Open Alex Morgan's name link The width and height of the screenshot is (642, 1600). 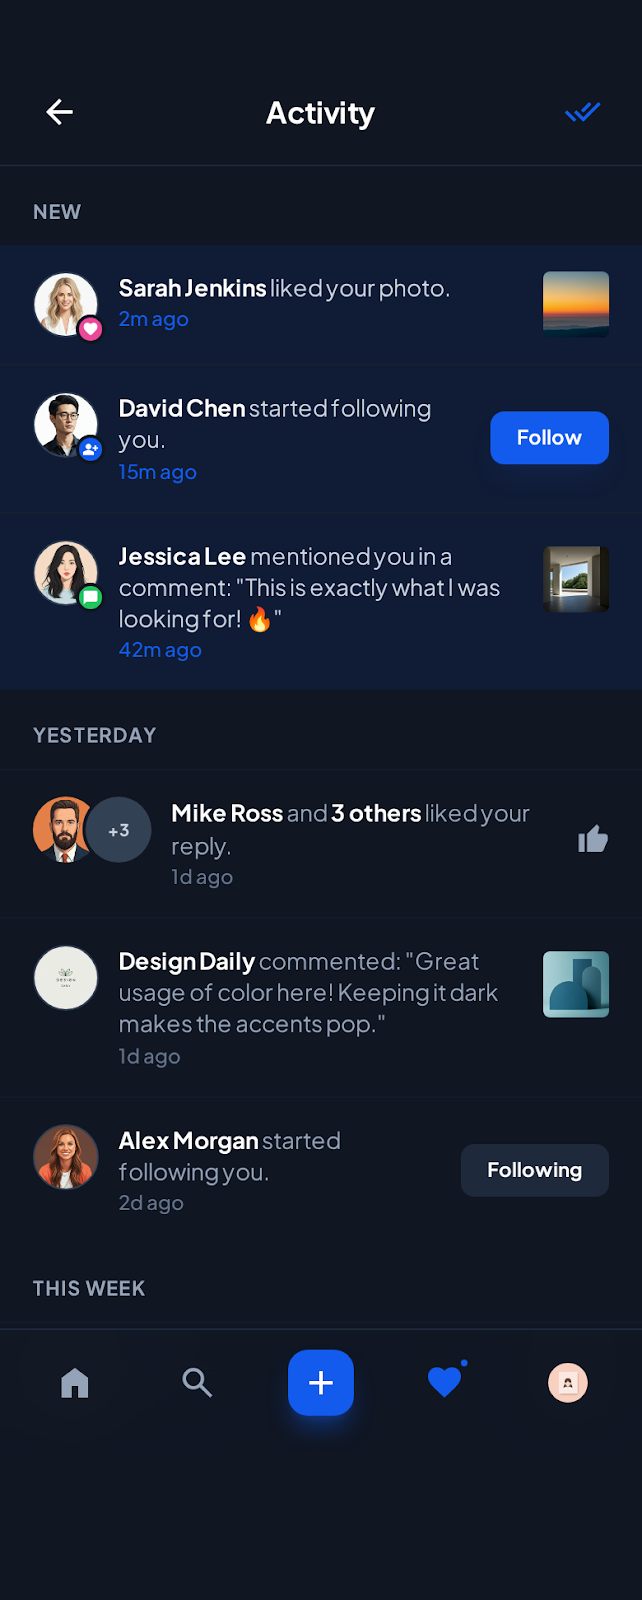[x=188, y=1141]
